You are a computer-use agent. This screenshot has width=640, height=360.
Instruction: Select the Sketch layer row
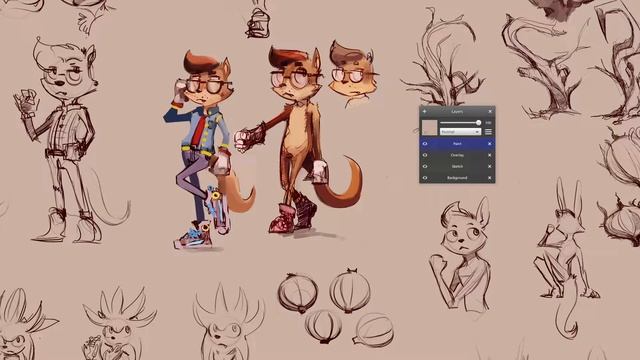click(457, 167)
